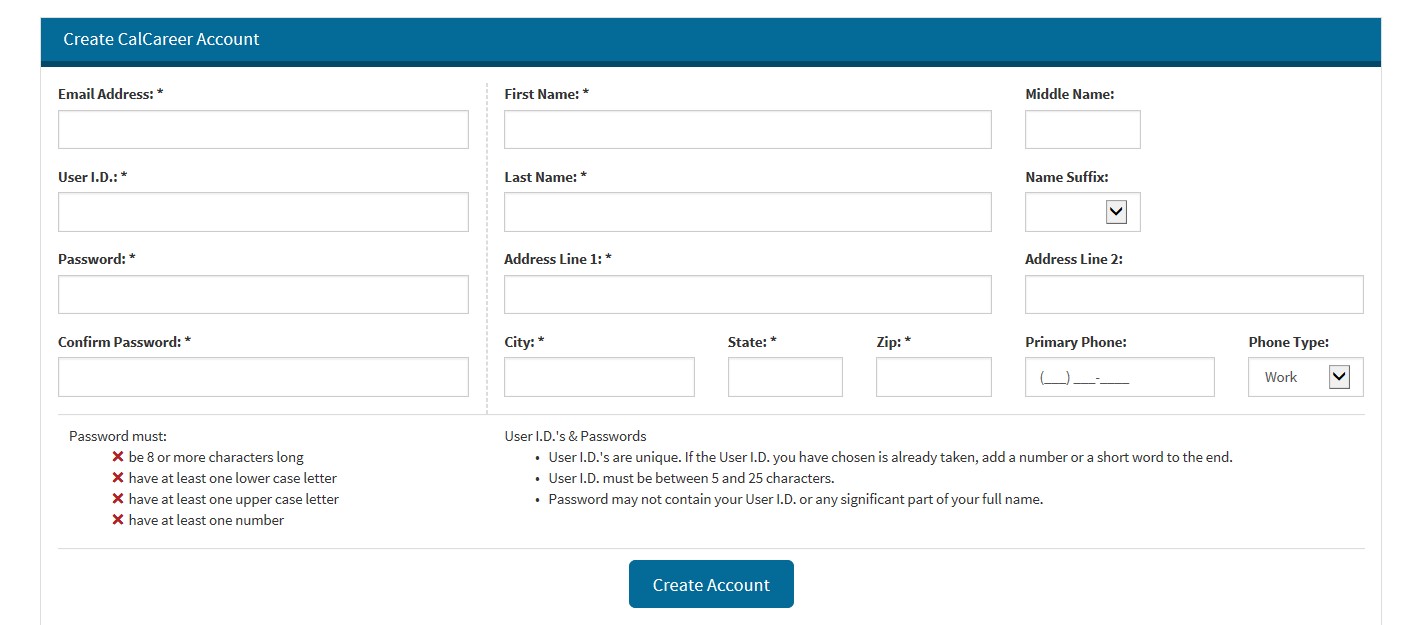Click the Confirm Password input box
Viewport: 1423px width, 625px height.
263,377
